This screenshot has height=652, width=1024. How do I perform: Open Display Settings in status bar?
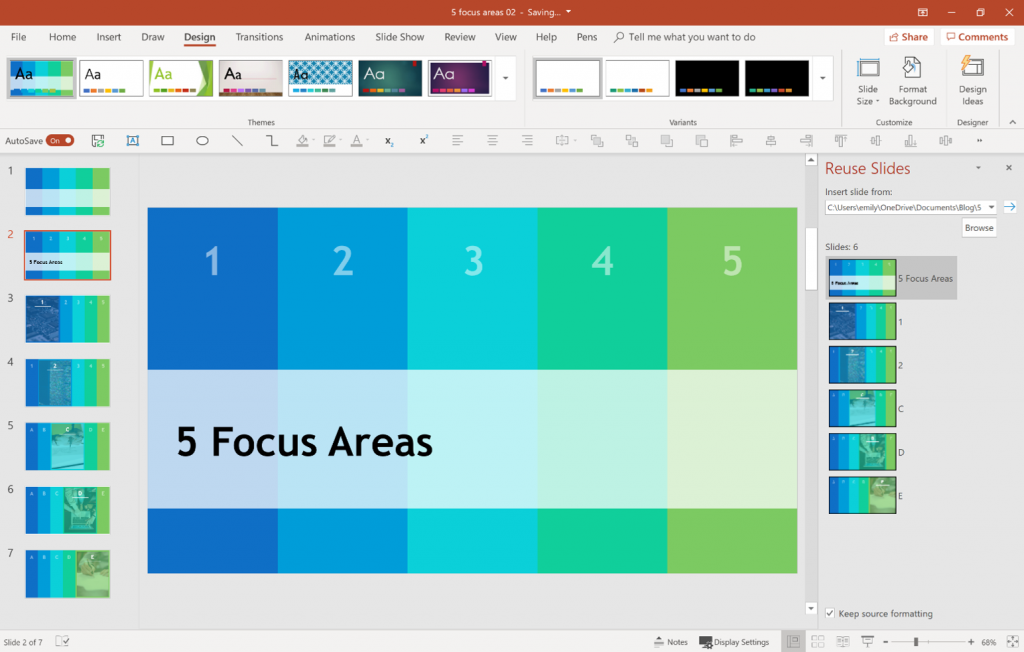735,641
